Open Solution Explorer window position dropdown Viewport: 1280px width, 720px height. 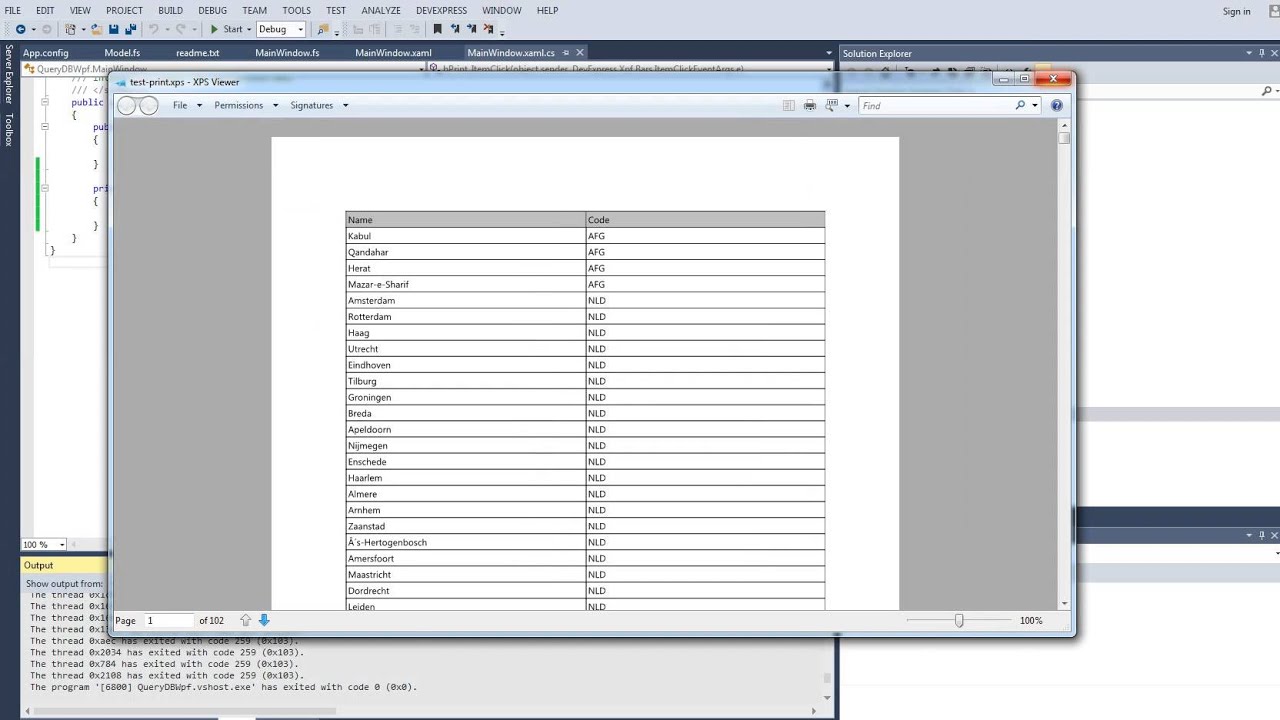click(x=1248, y=53)
